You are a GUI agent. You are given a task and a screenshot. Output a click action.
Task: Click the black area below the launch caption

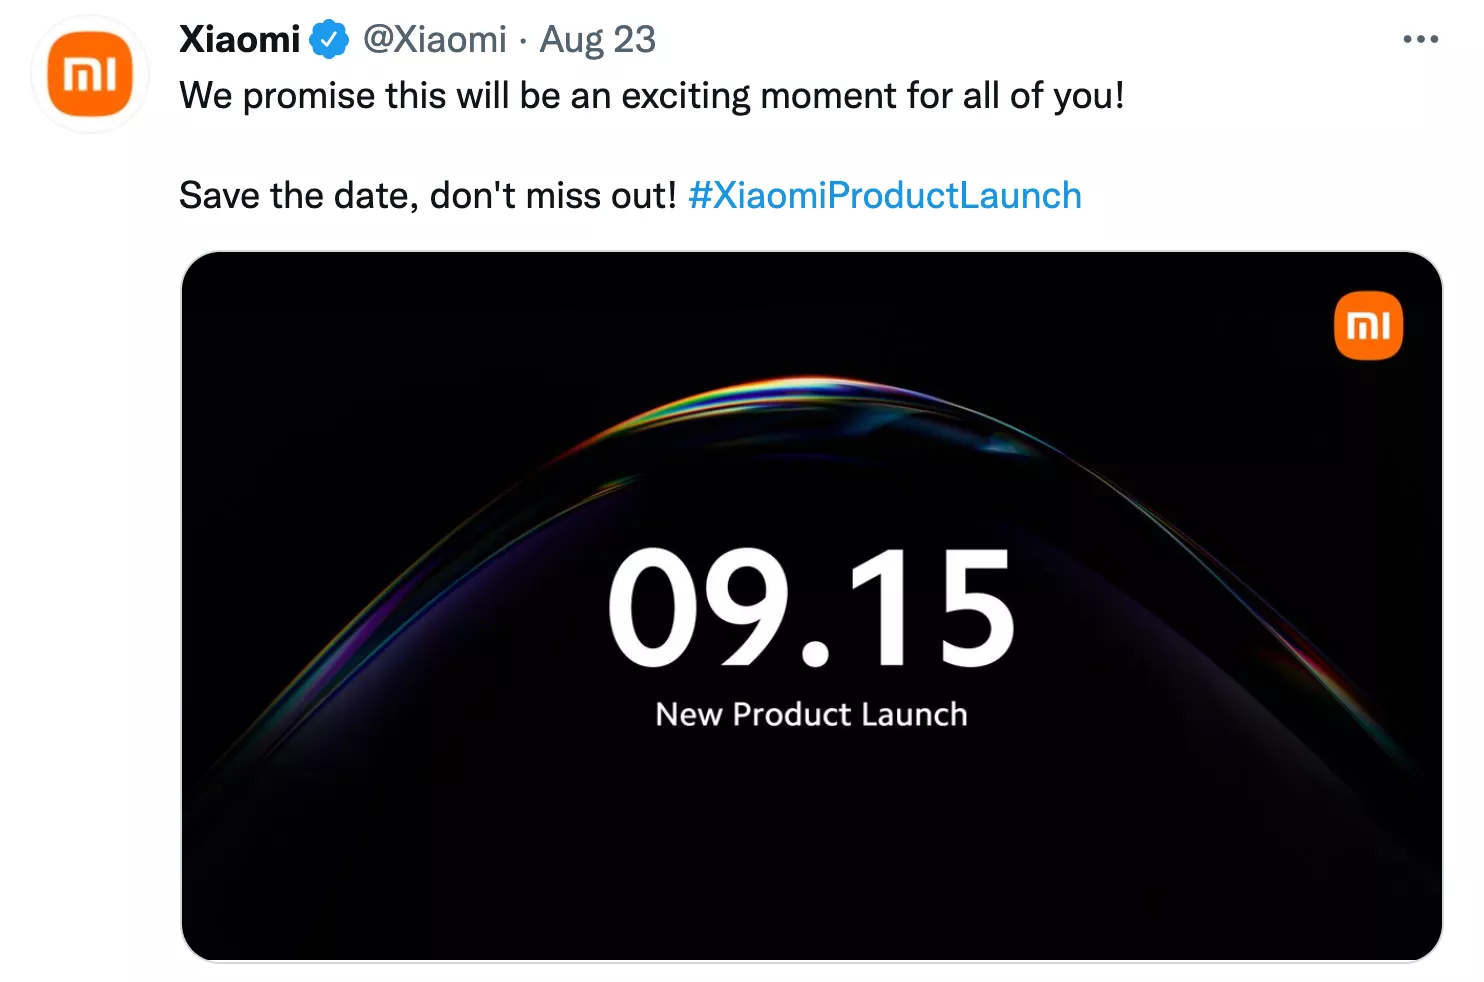(x=811, y=850)
